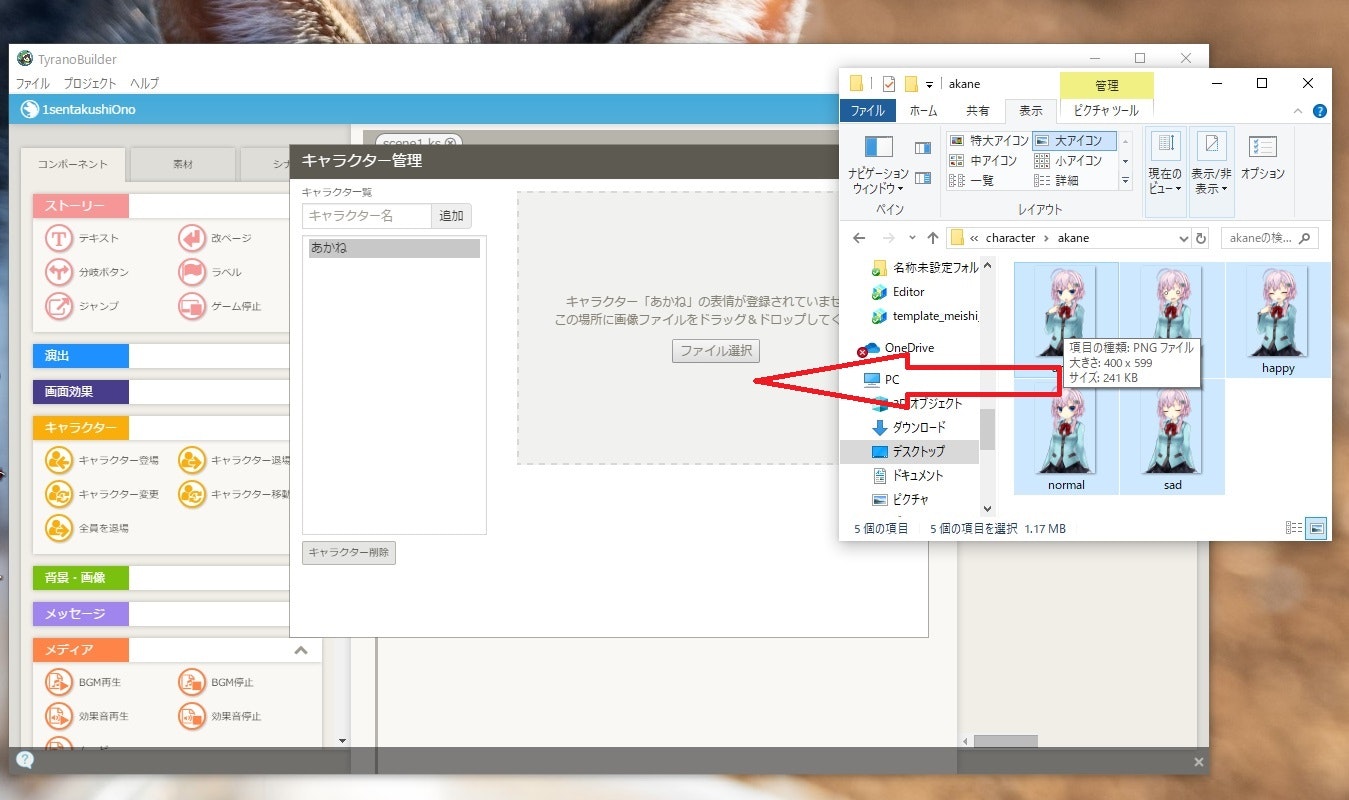Open the 表示/非表示 dropdown
This screenshot has height=800, width=1349.
click(x=1211, y=170)
